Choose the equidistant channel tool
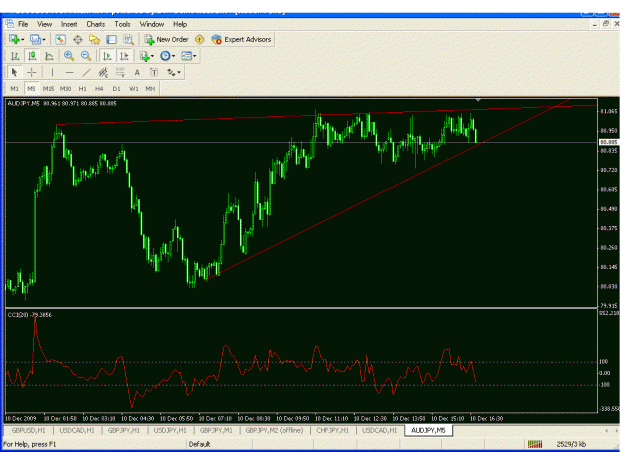Viewport: 625px width, 452px height. pos(103,73)
